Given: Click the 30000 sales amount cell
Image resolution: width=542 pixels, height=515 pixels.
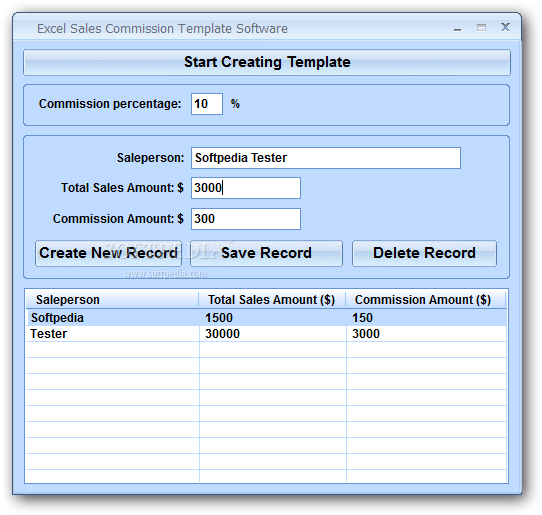Looking at the screenshot, I should [272, 334].
